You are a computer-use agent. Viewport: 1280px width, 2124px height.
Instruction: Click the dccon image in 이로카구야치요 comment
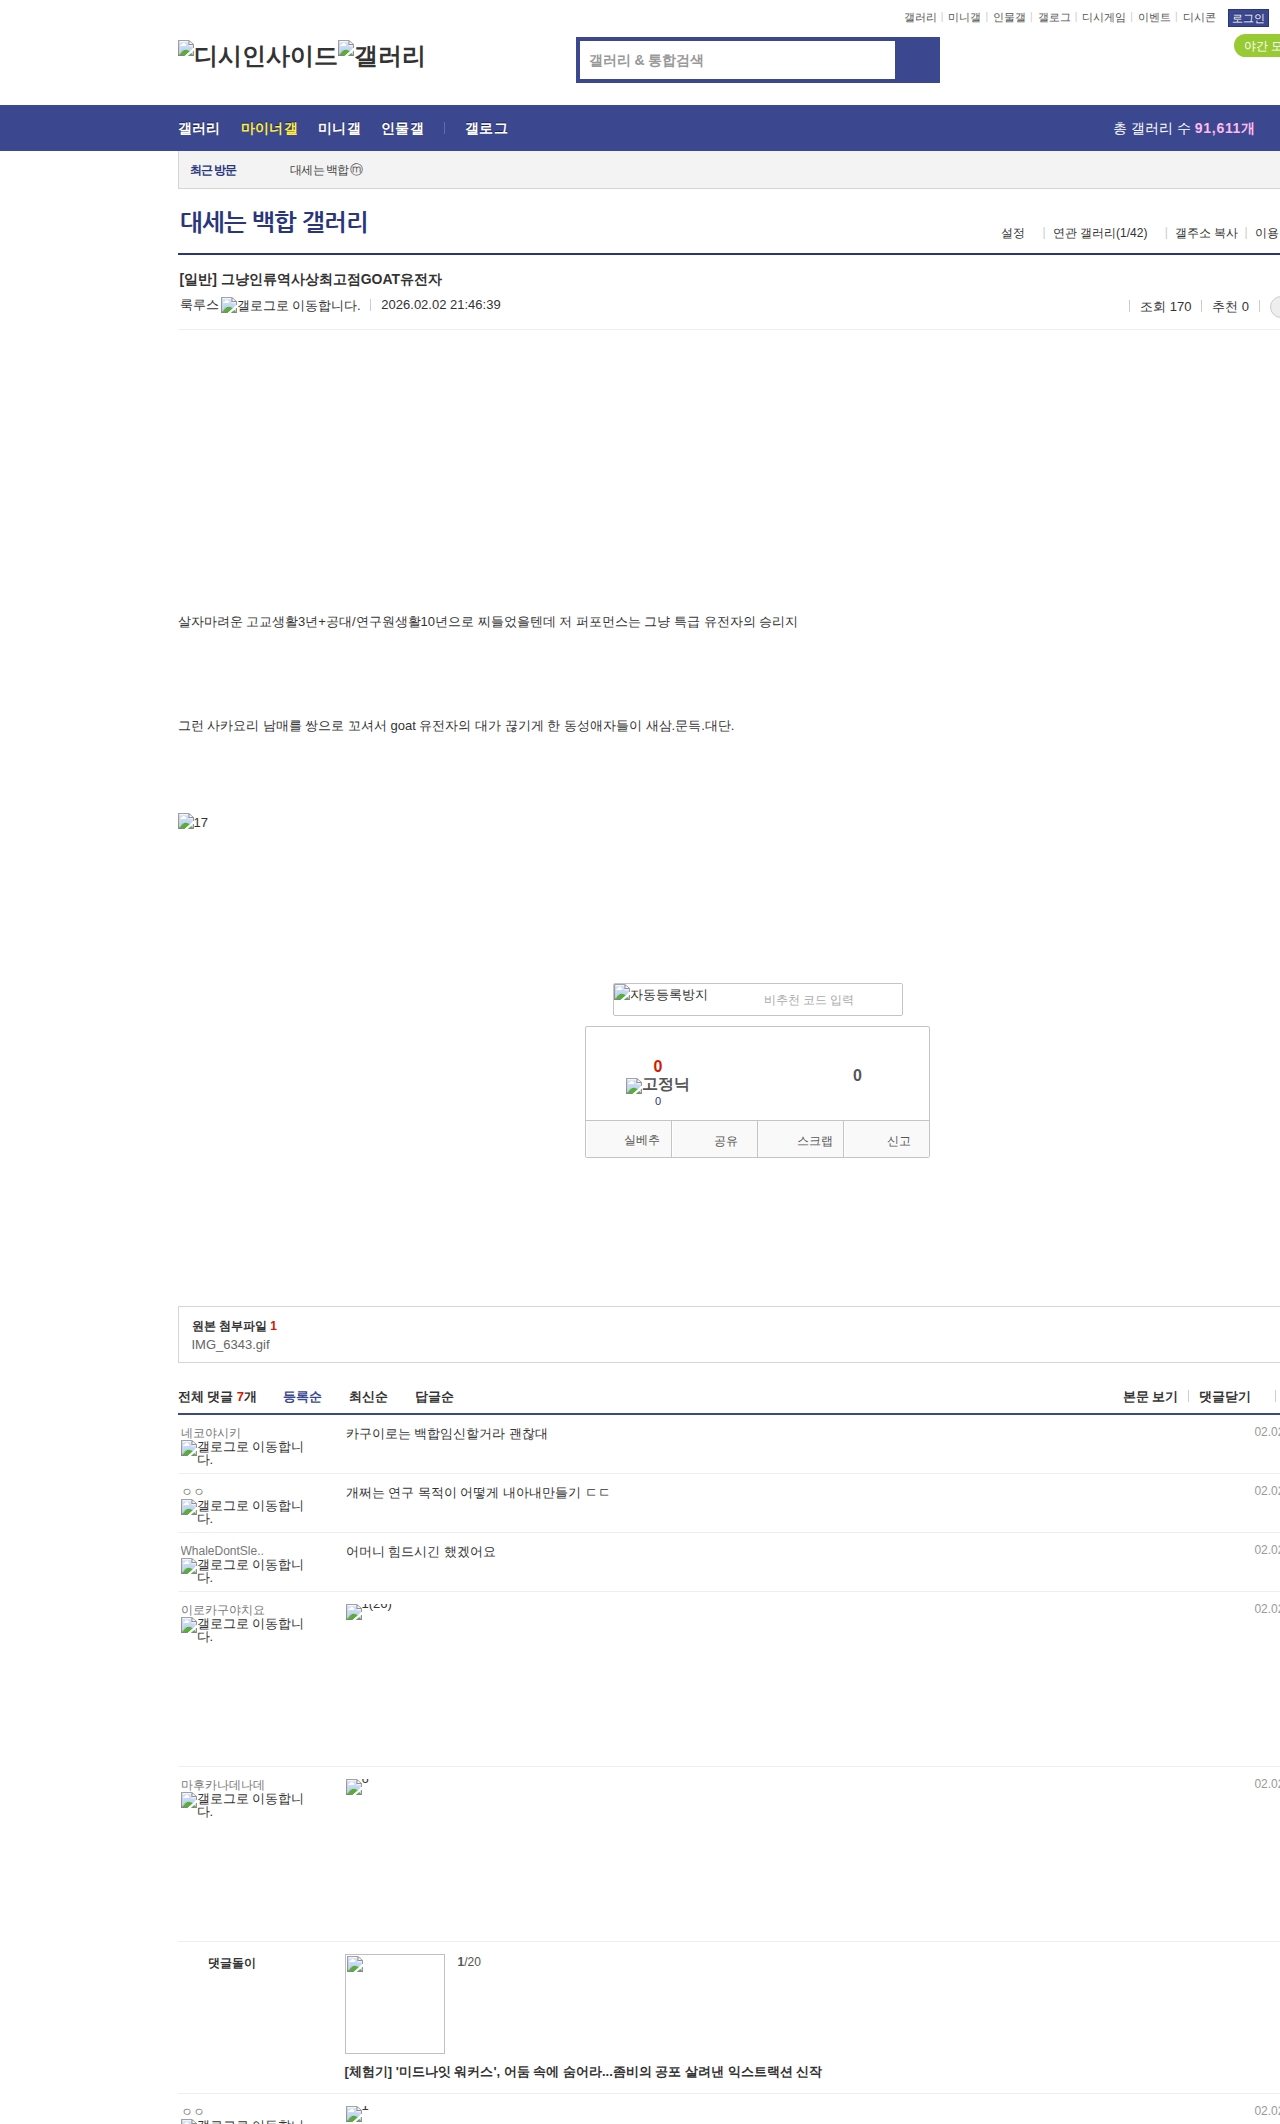coord(368,1611)
